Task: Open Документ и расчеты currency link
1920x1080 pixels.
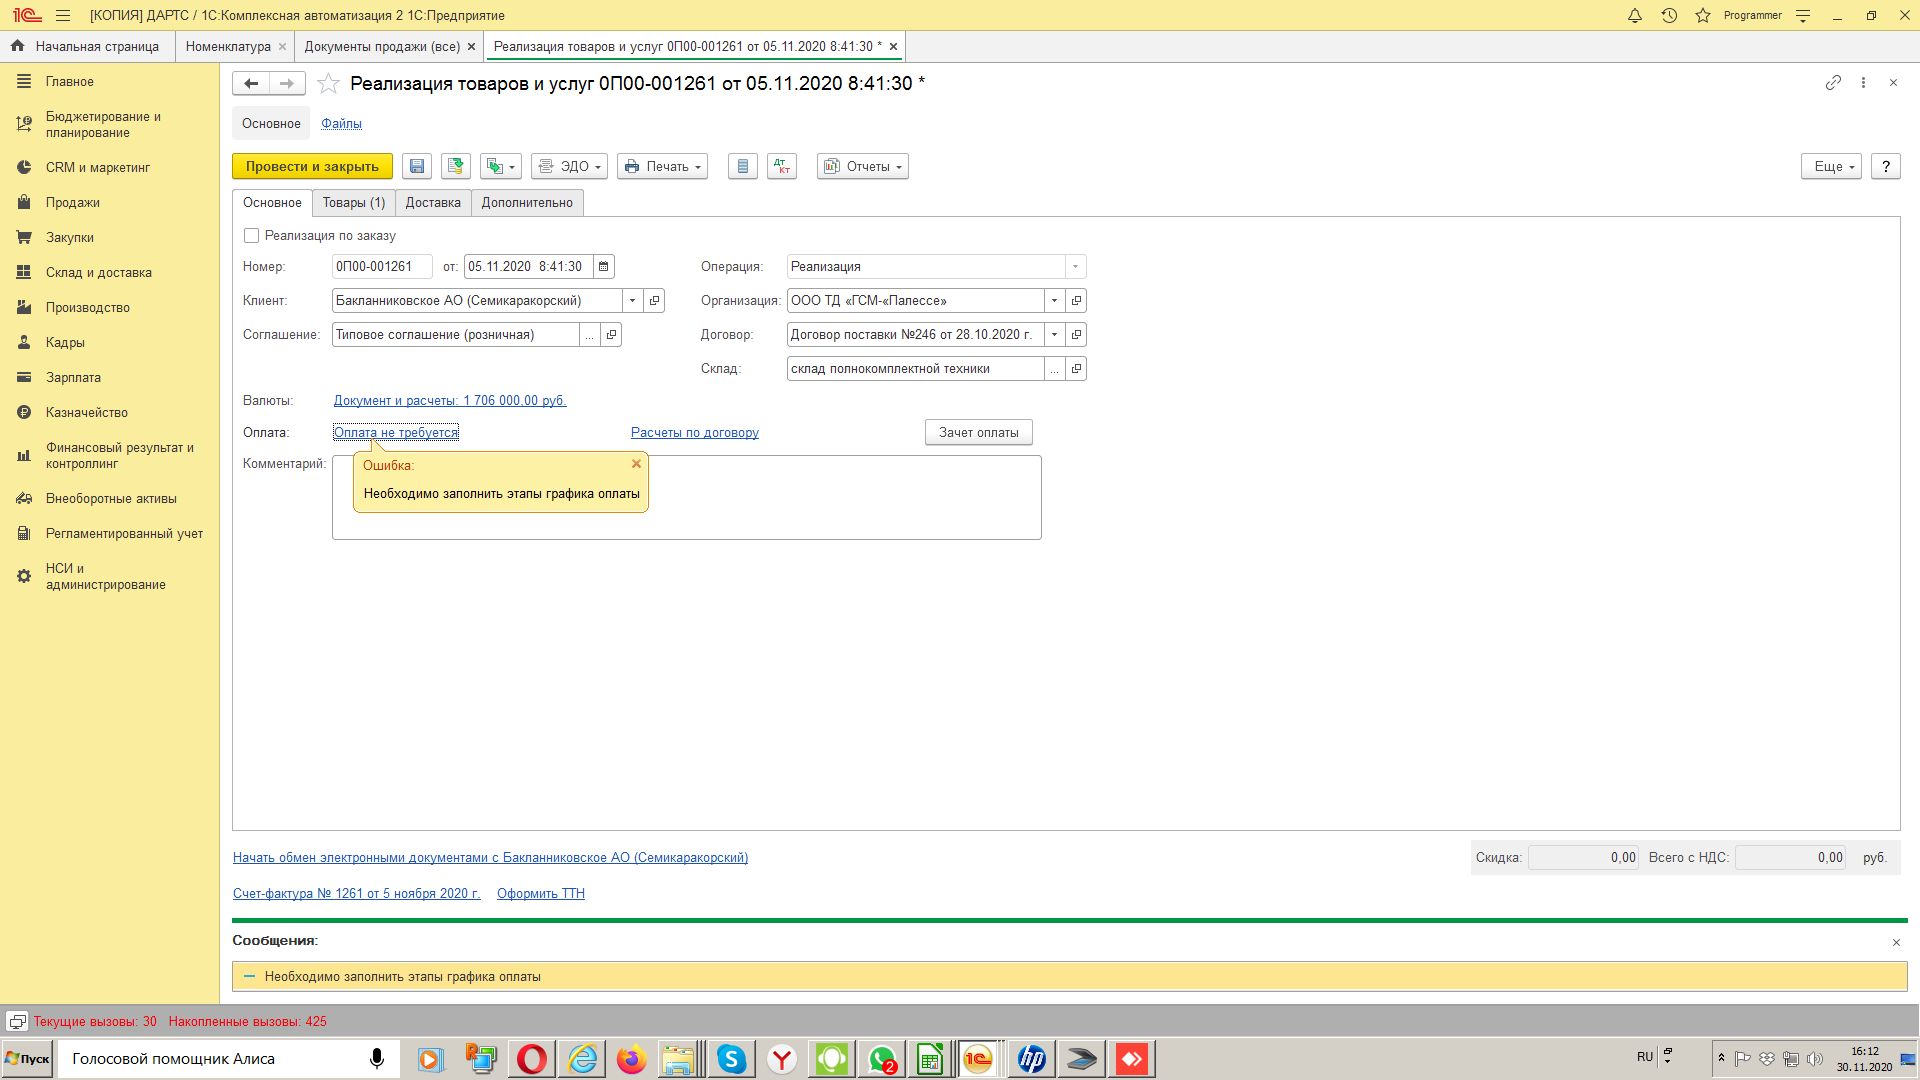Action: (450, 401)
